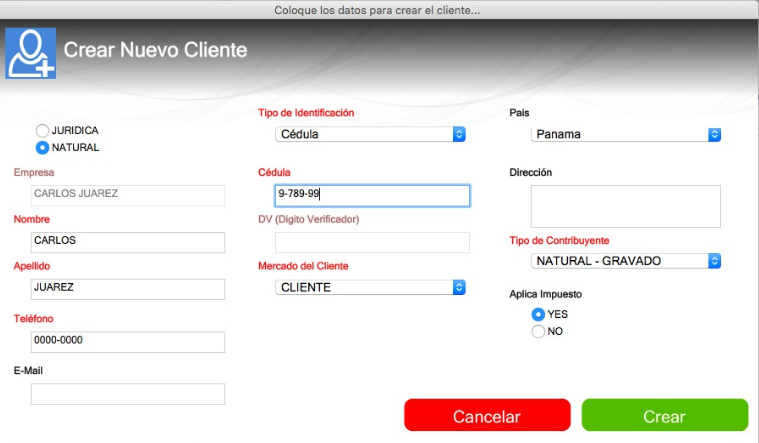Focus the Apellido field containing JUAREZ
This screenshot has width=759, height=443.
pyautogui.click(x=128, y=289)
